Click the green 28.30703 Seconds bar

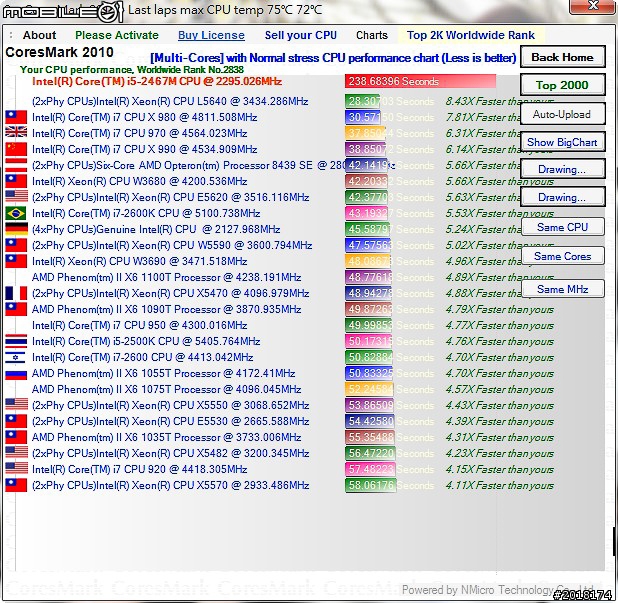[362, 101]
